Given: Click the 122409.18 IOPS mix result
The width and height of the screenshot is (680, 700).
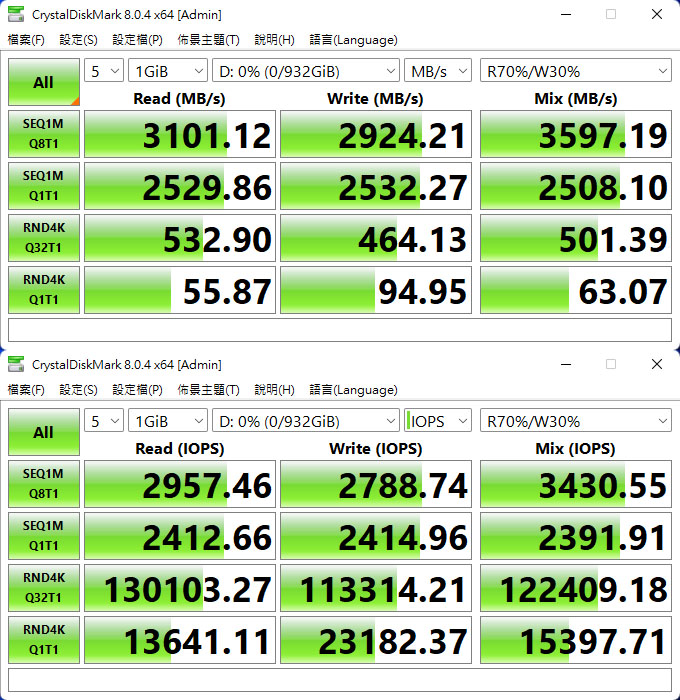Looking at the screenshot, I should click(576, 588).
